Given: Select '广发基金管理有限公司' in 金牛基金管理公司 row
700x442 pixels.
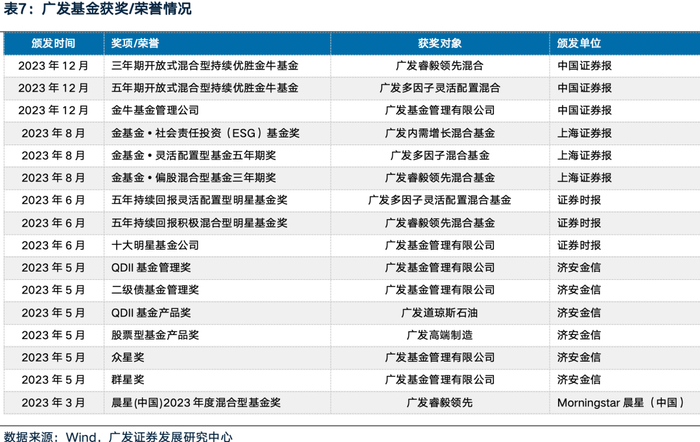Looking at the screenshot, I should point(440,110).
